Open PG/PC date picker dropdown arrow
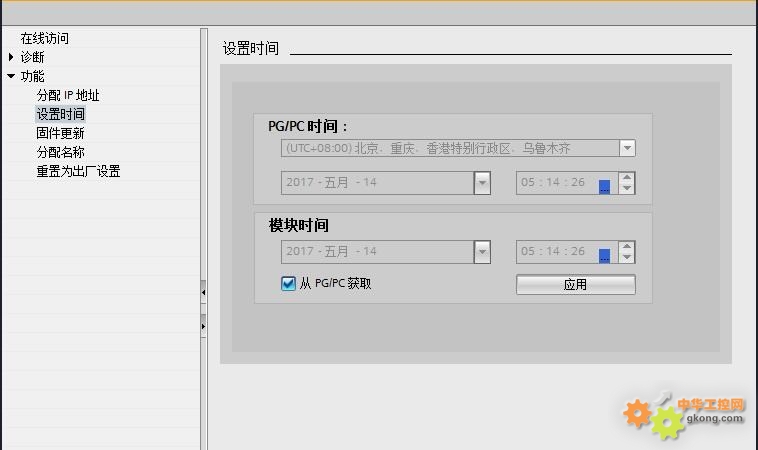758x450 pixels. tap(482, 183)
